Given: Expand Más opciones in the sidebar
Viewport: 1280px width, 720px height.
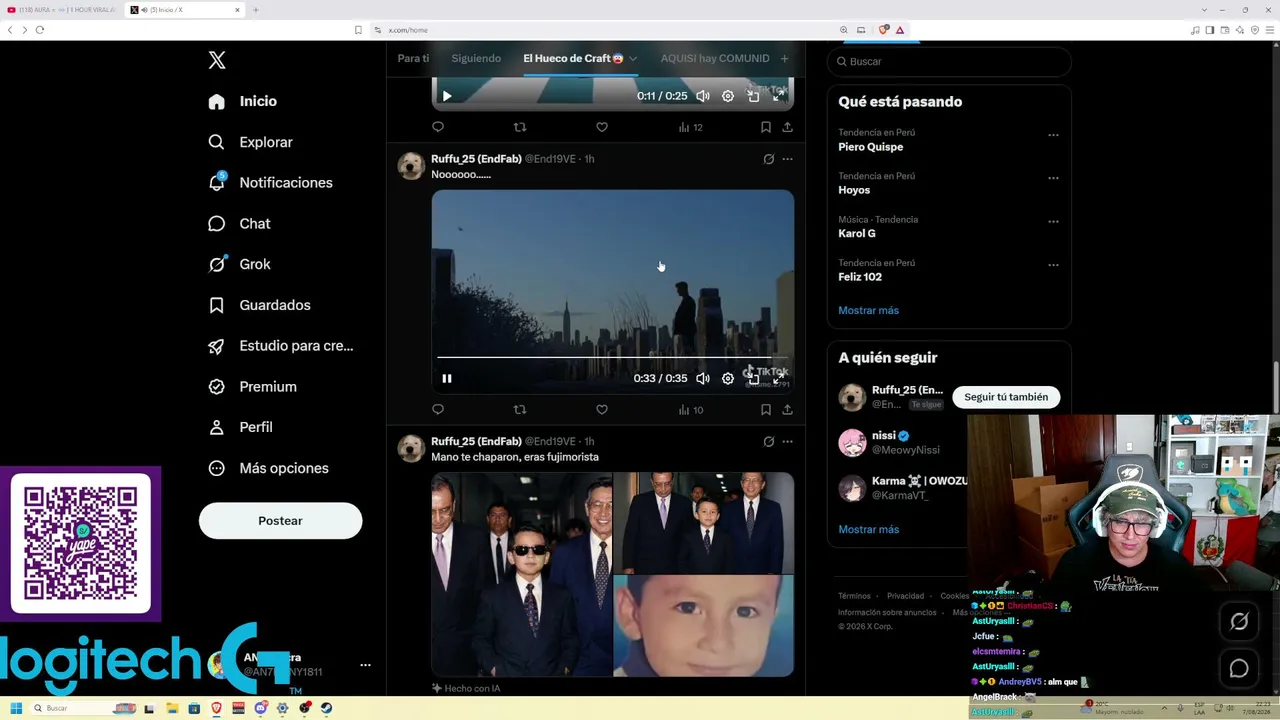Looking at the screenshot, I should click(x=269, y=468).
